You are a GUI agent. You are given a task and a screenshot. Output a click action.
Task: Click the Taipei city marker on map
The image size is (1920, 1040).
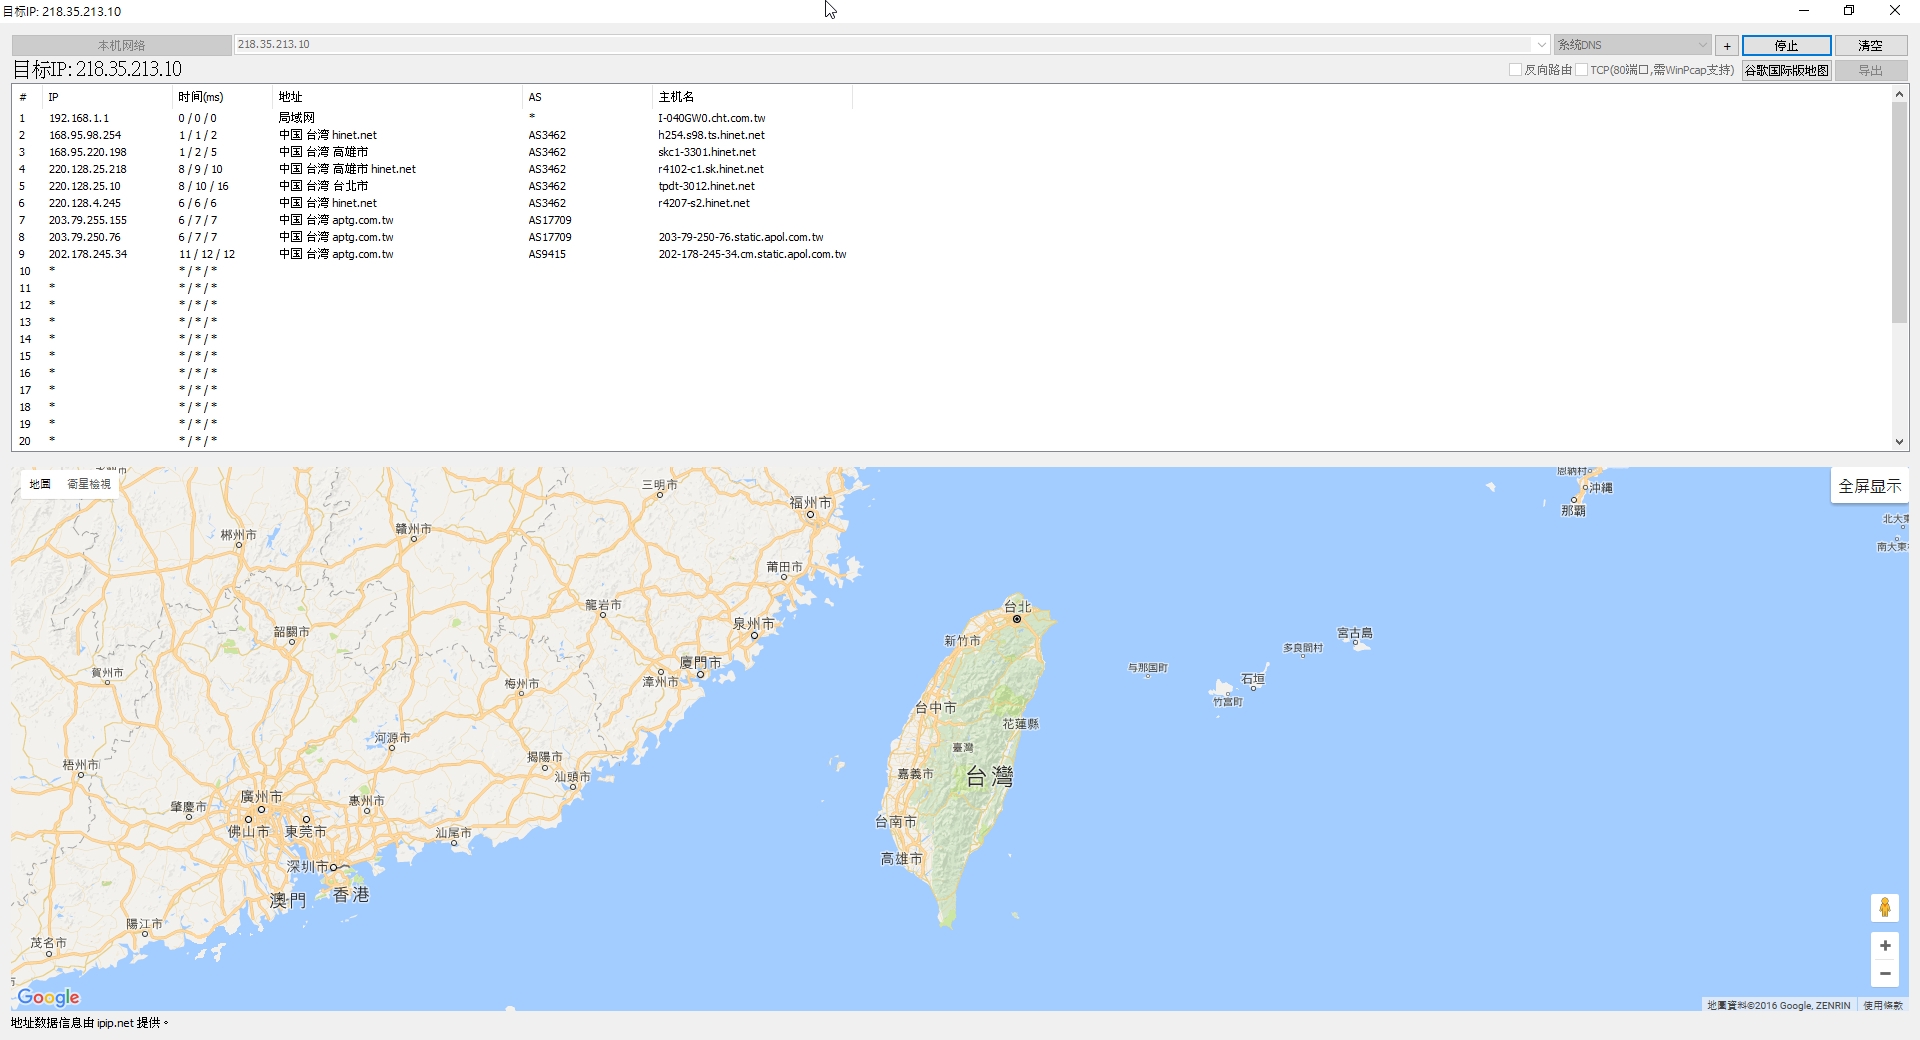(x=1017, y=619)
